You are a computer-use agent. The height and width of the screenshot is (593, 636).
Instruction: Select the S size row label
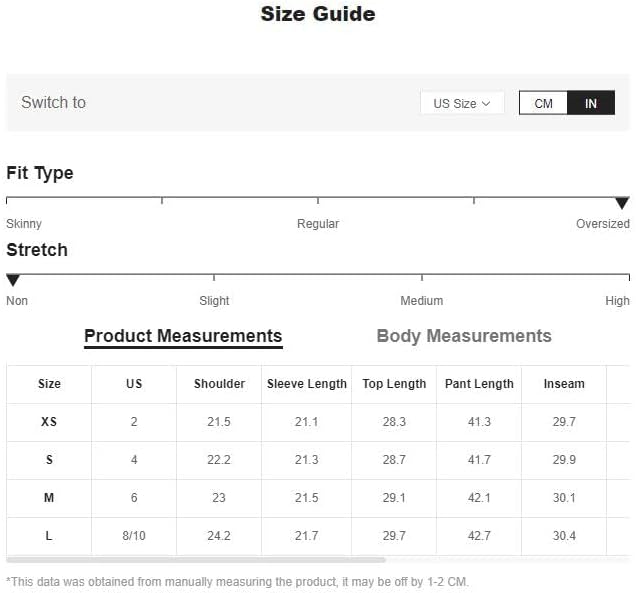tap(49, 460)
